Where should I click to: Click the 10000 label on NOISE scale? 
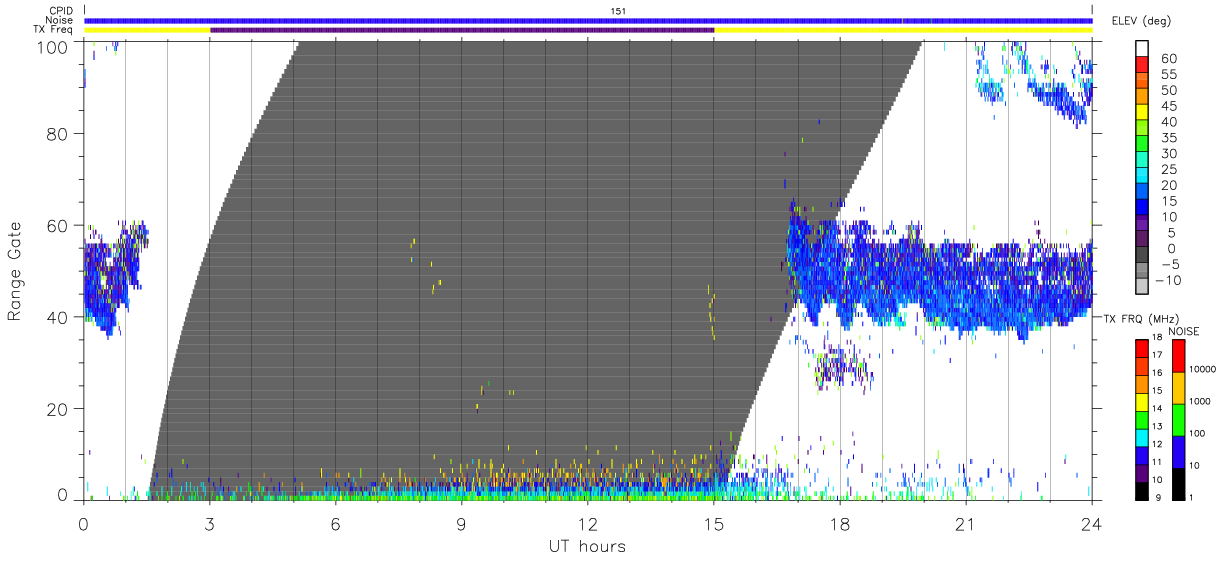[x=1204, y=369]
